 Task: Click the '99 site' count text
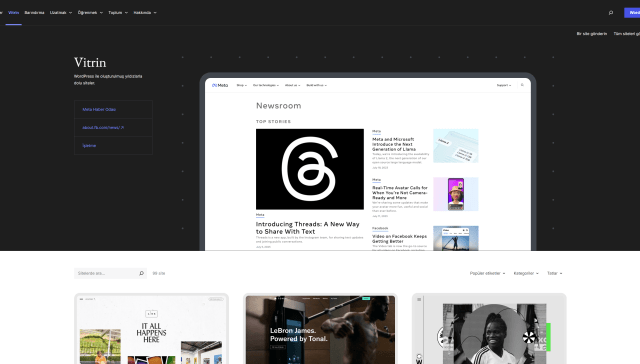[159, 273]
